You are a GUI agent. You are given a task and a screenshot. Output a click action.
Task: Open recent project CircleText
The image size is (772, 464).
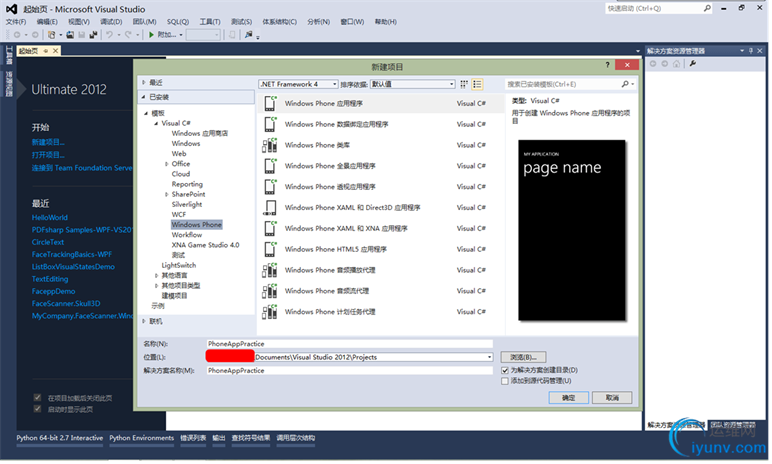click(x=48, y=243)
